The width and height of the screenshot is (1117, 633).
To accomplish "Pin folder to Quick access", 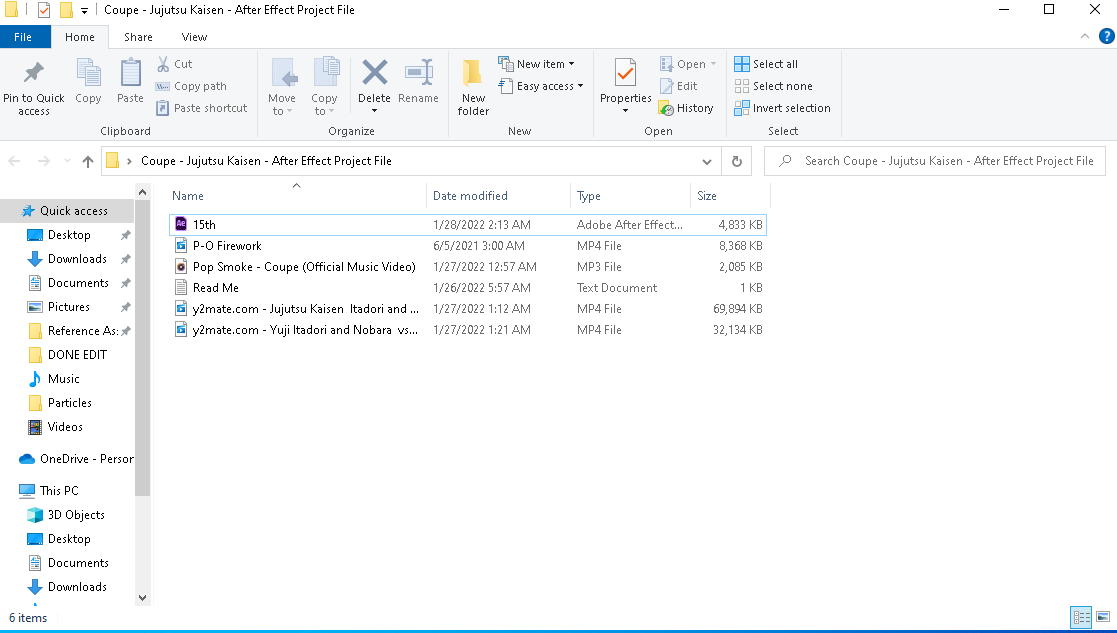I will tap(33, 88).
